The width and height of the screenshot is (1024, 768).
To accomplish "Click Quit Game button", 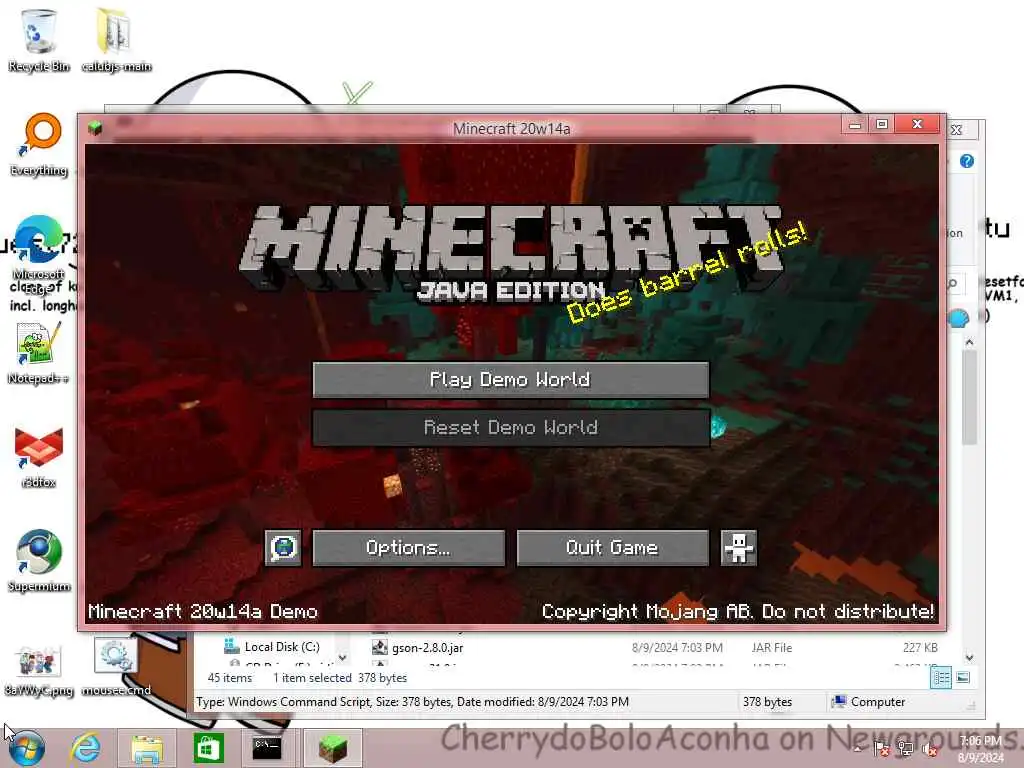I will (x=613, y=547).
